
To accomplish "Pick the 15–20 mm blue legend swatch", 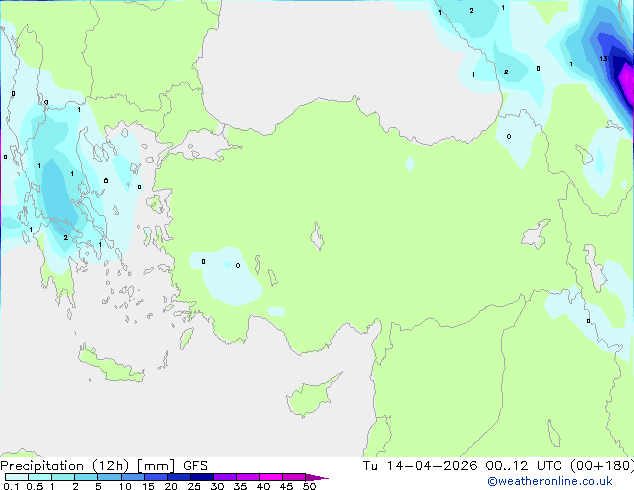I will [155, 477].
